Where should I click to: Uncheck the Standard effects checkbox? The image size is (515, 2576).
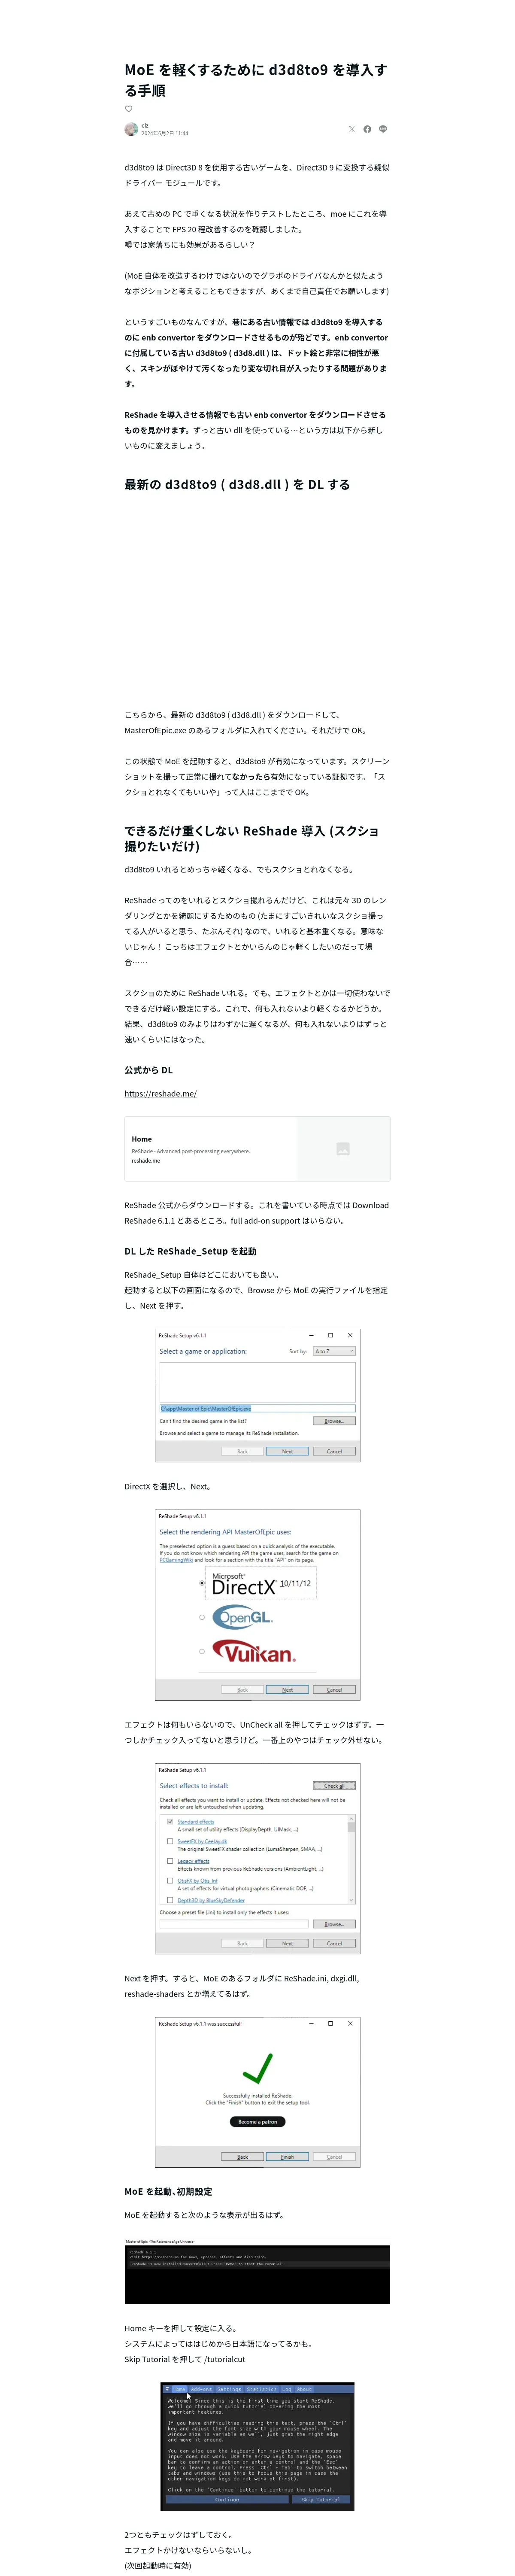[170, 1822]
